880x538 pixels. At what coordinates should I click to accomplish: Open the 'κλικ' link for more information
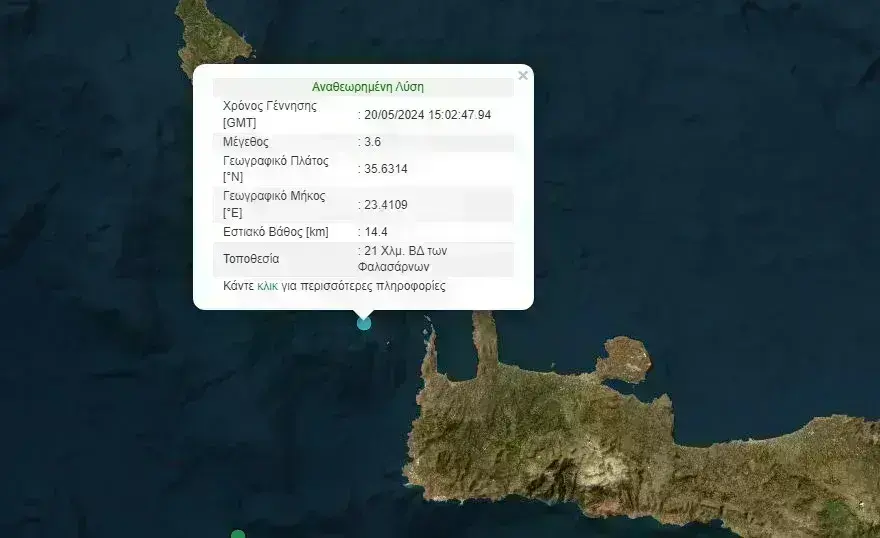267,286
